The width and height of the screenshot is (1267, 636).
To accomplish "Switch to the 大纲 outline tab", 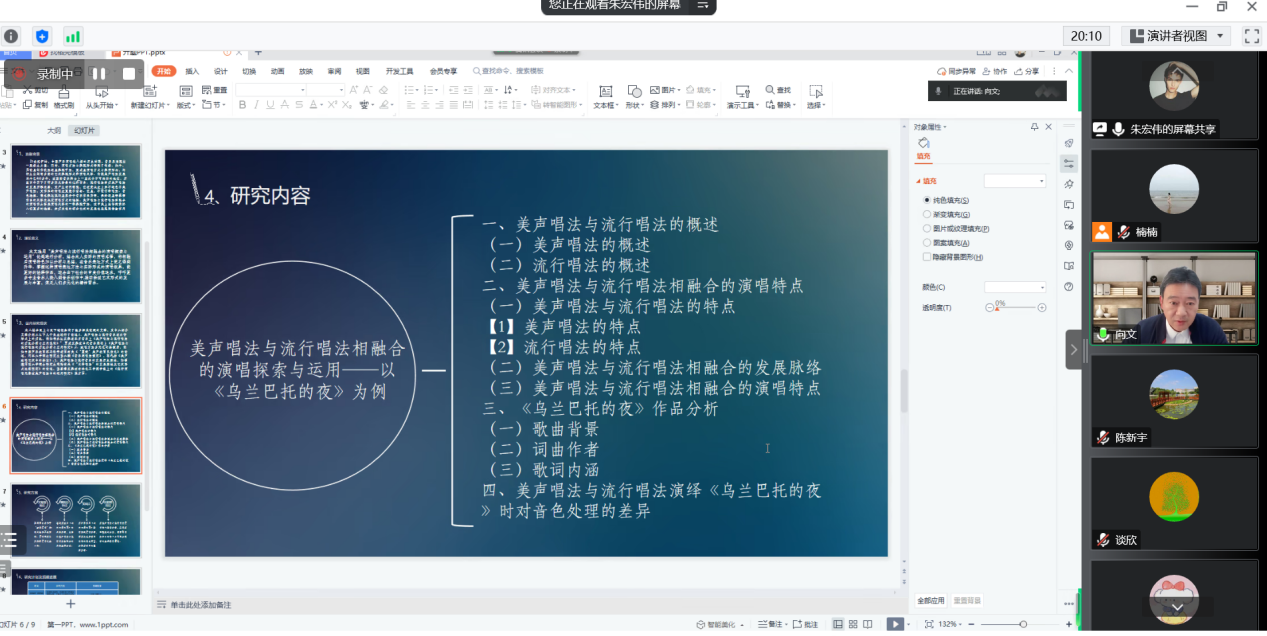I will click(x=53, y=131).
